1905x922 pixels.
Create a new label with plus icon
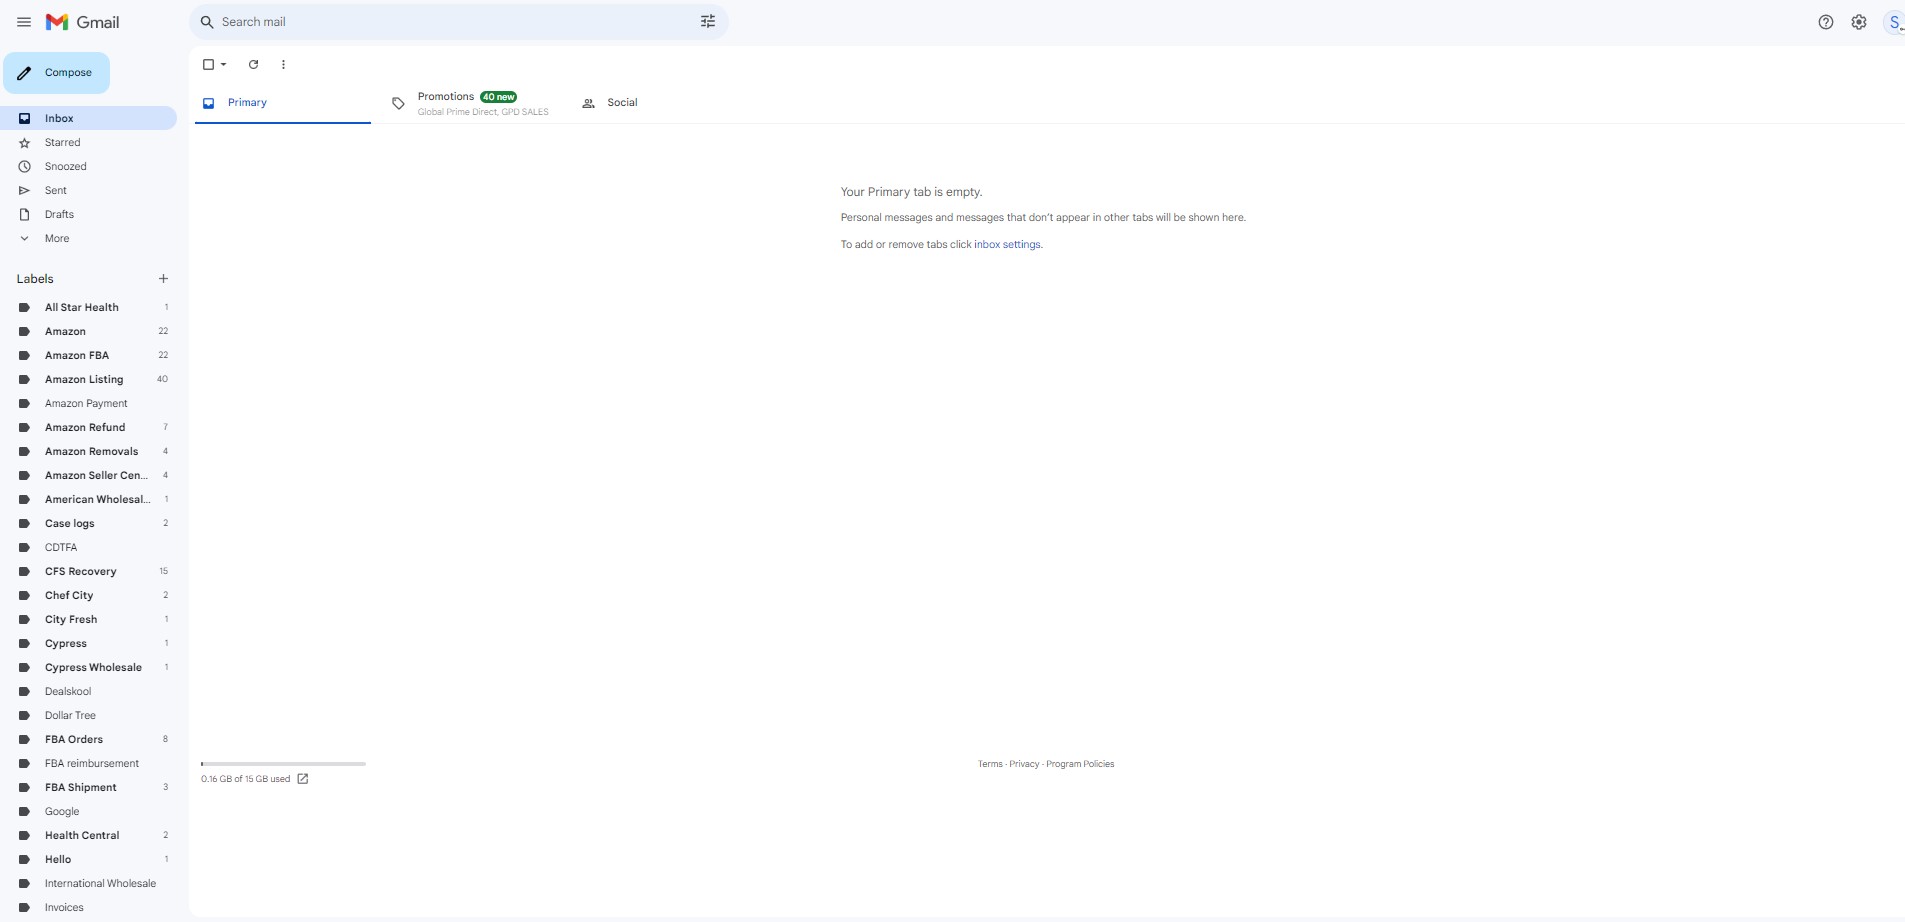[x=164, y=279]
